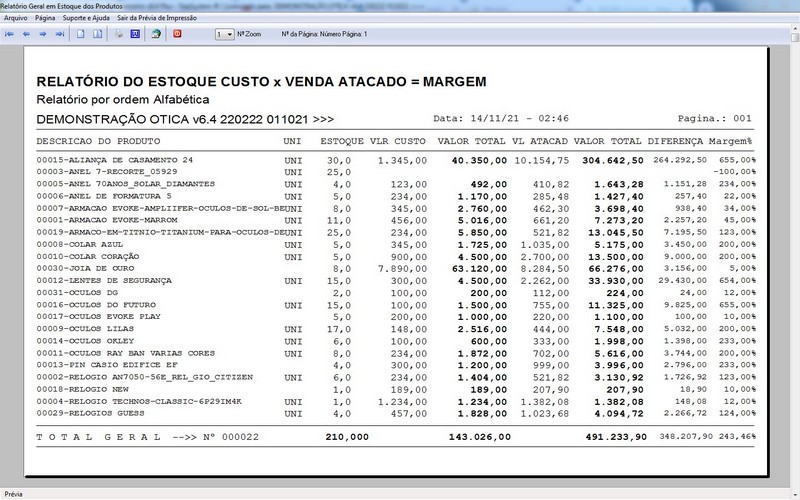
Task: Click row '00012-LENTES DE SEGURANÇA'
Action: 395,281
